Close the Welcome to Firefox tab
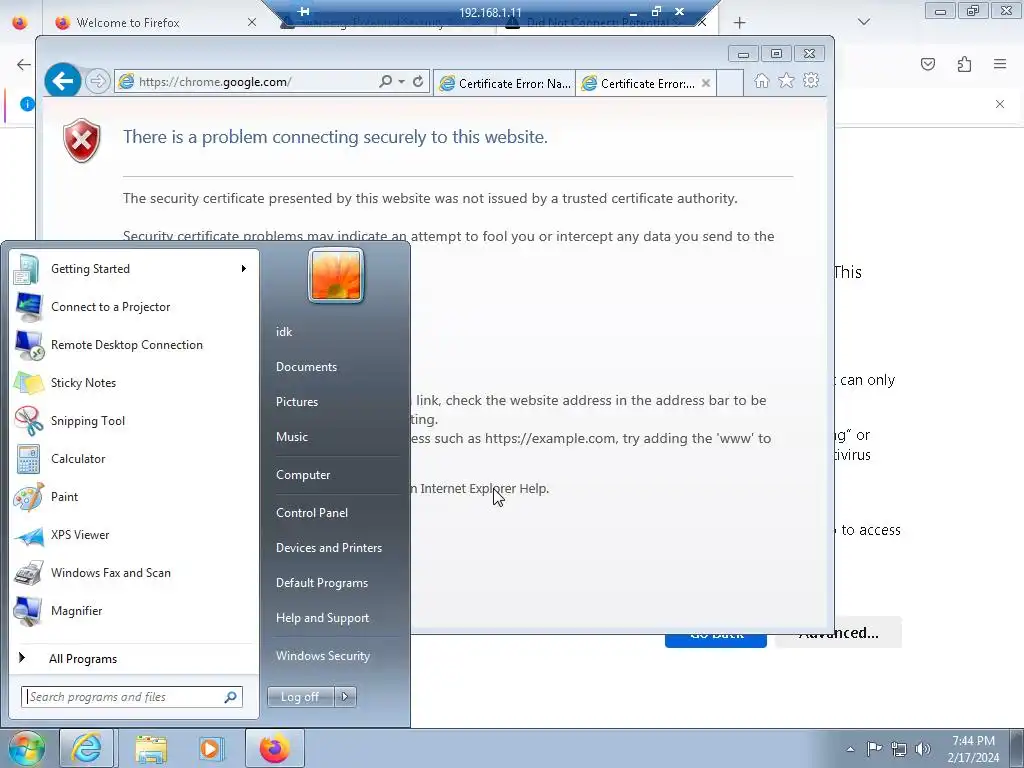 click(x=252, y=22)
